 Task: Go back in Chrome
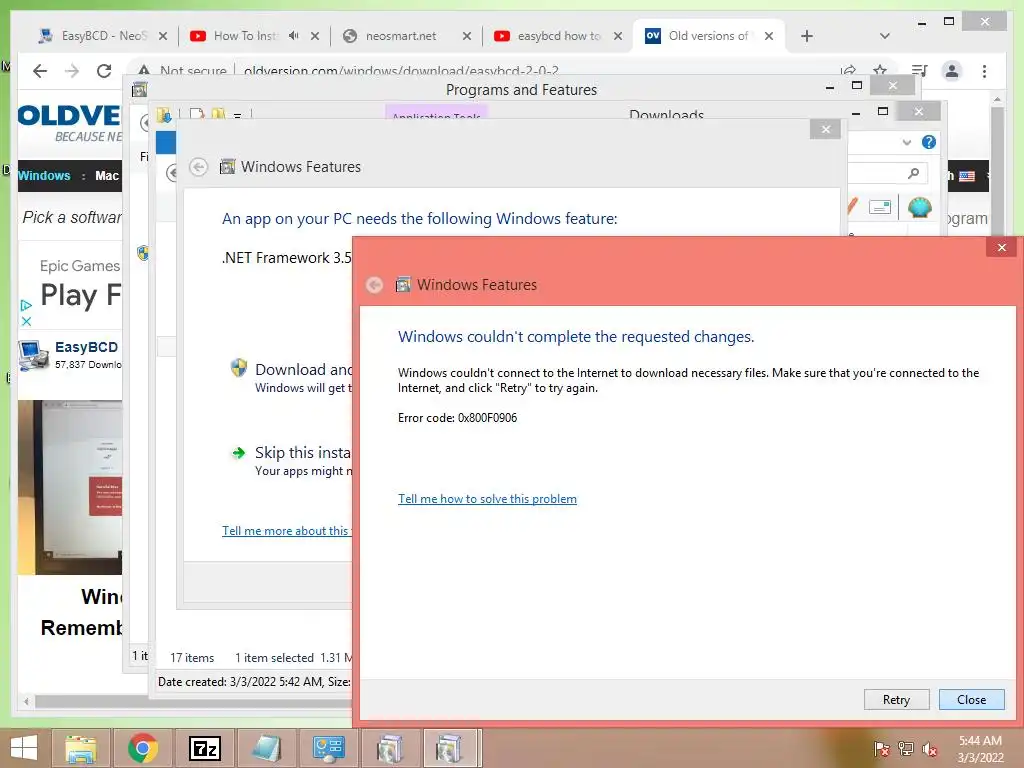coord(40,71)
